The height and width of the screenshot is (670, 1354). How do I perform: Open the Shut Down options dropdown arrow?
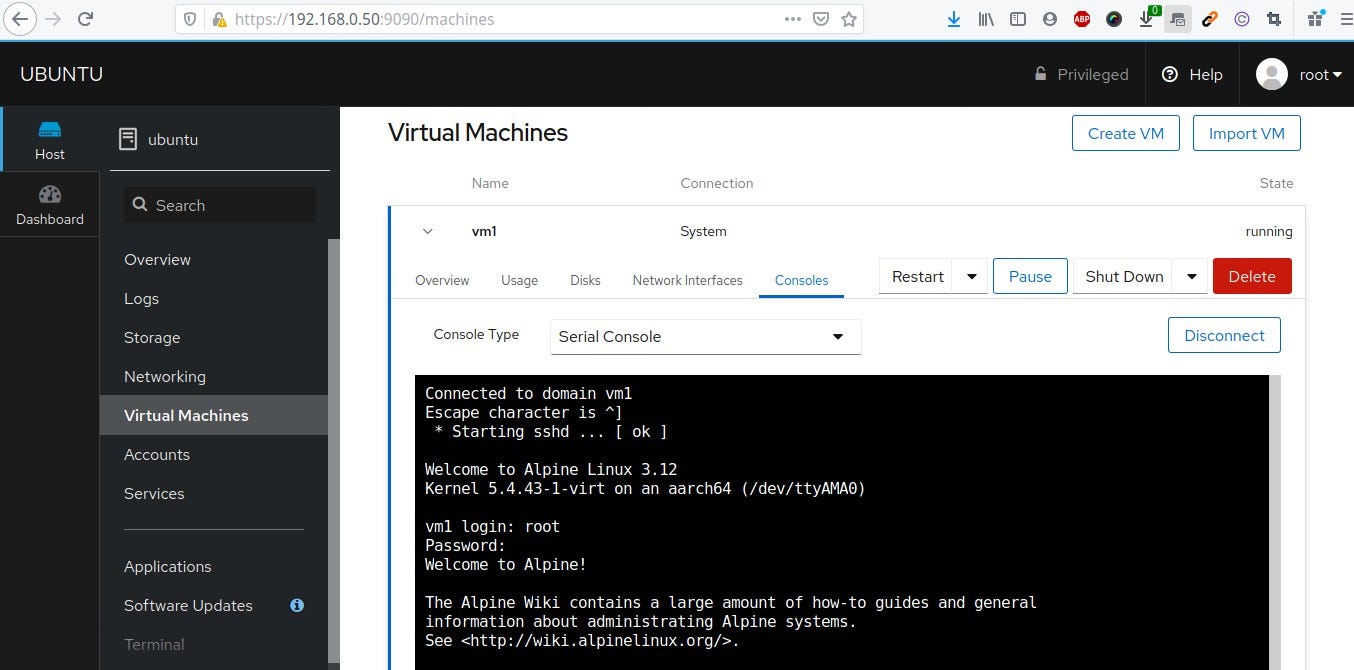[x=1191, y=277]
